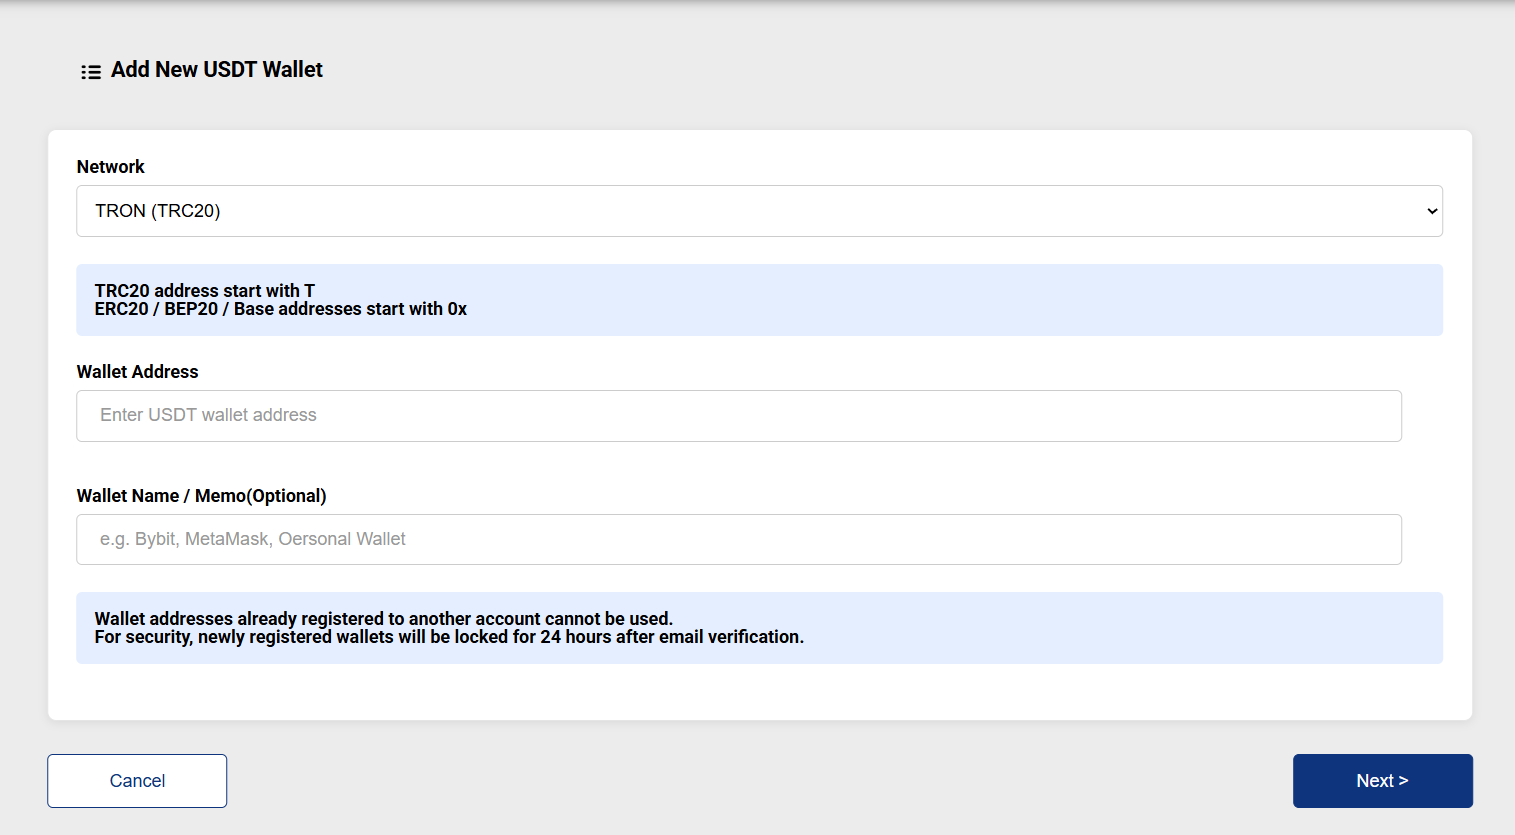Click the 'locked for 24 hours' security notice
The width and height of the screenshot is (1515, 835).
(x=449, y=637)
